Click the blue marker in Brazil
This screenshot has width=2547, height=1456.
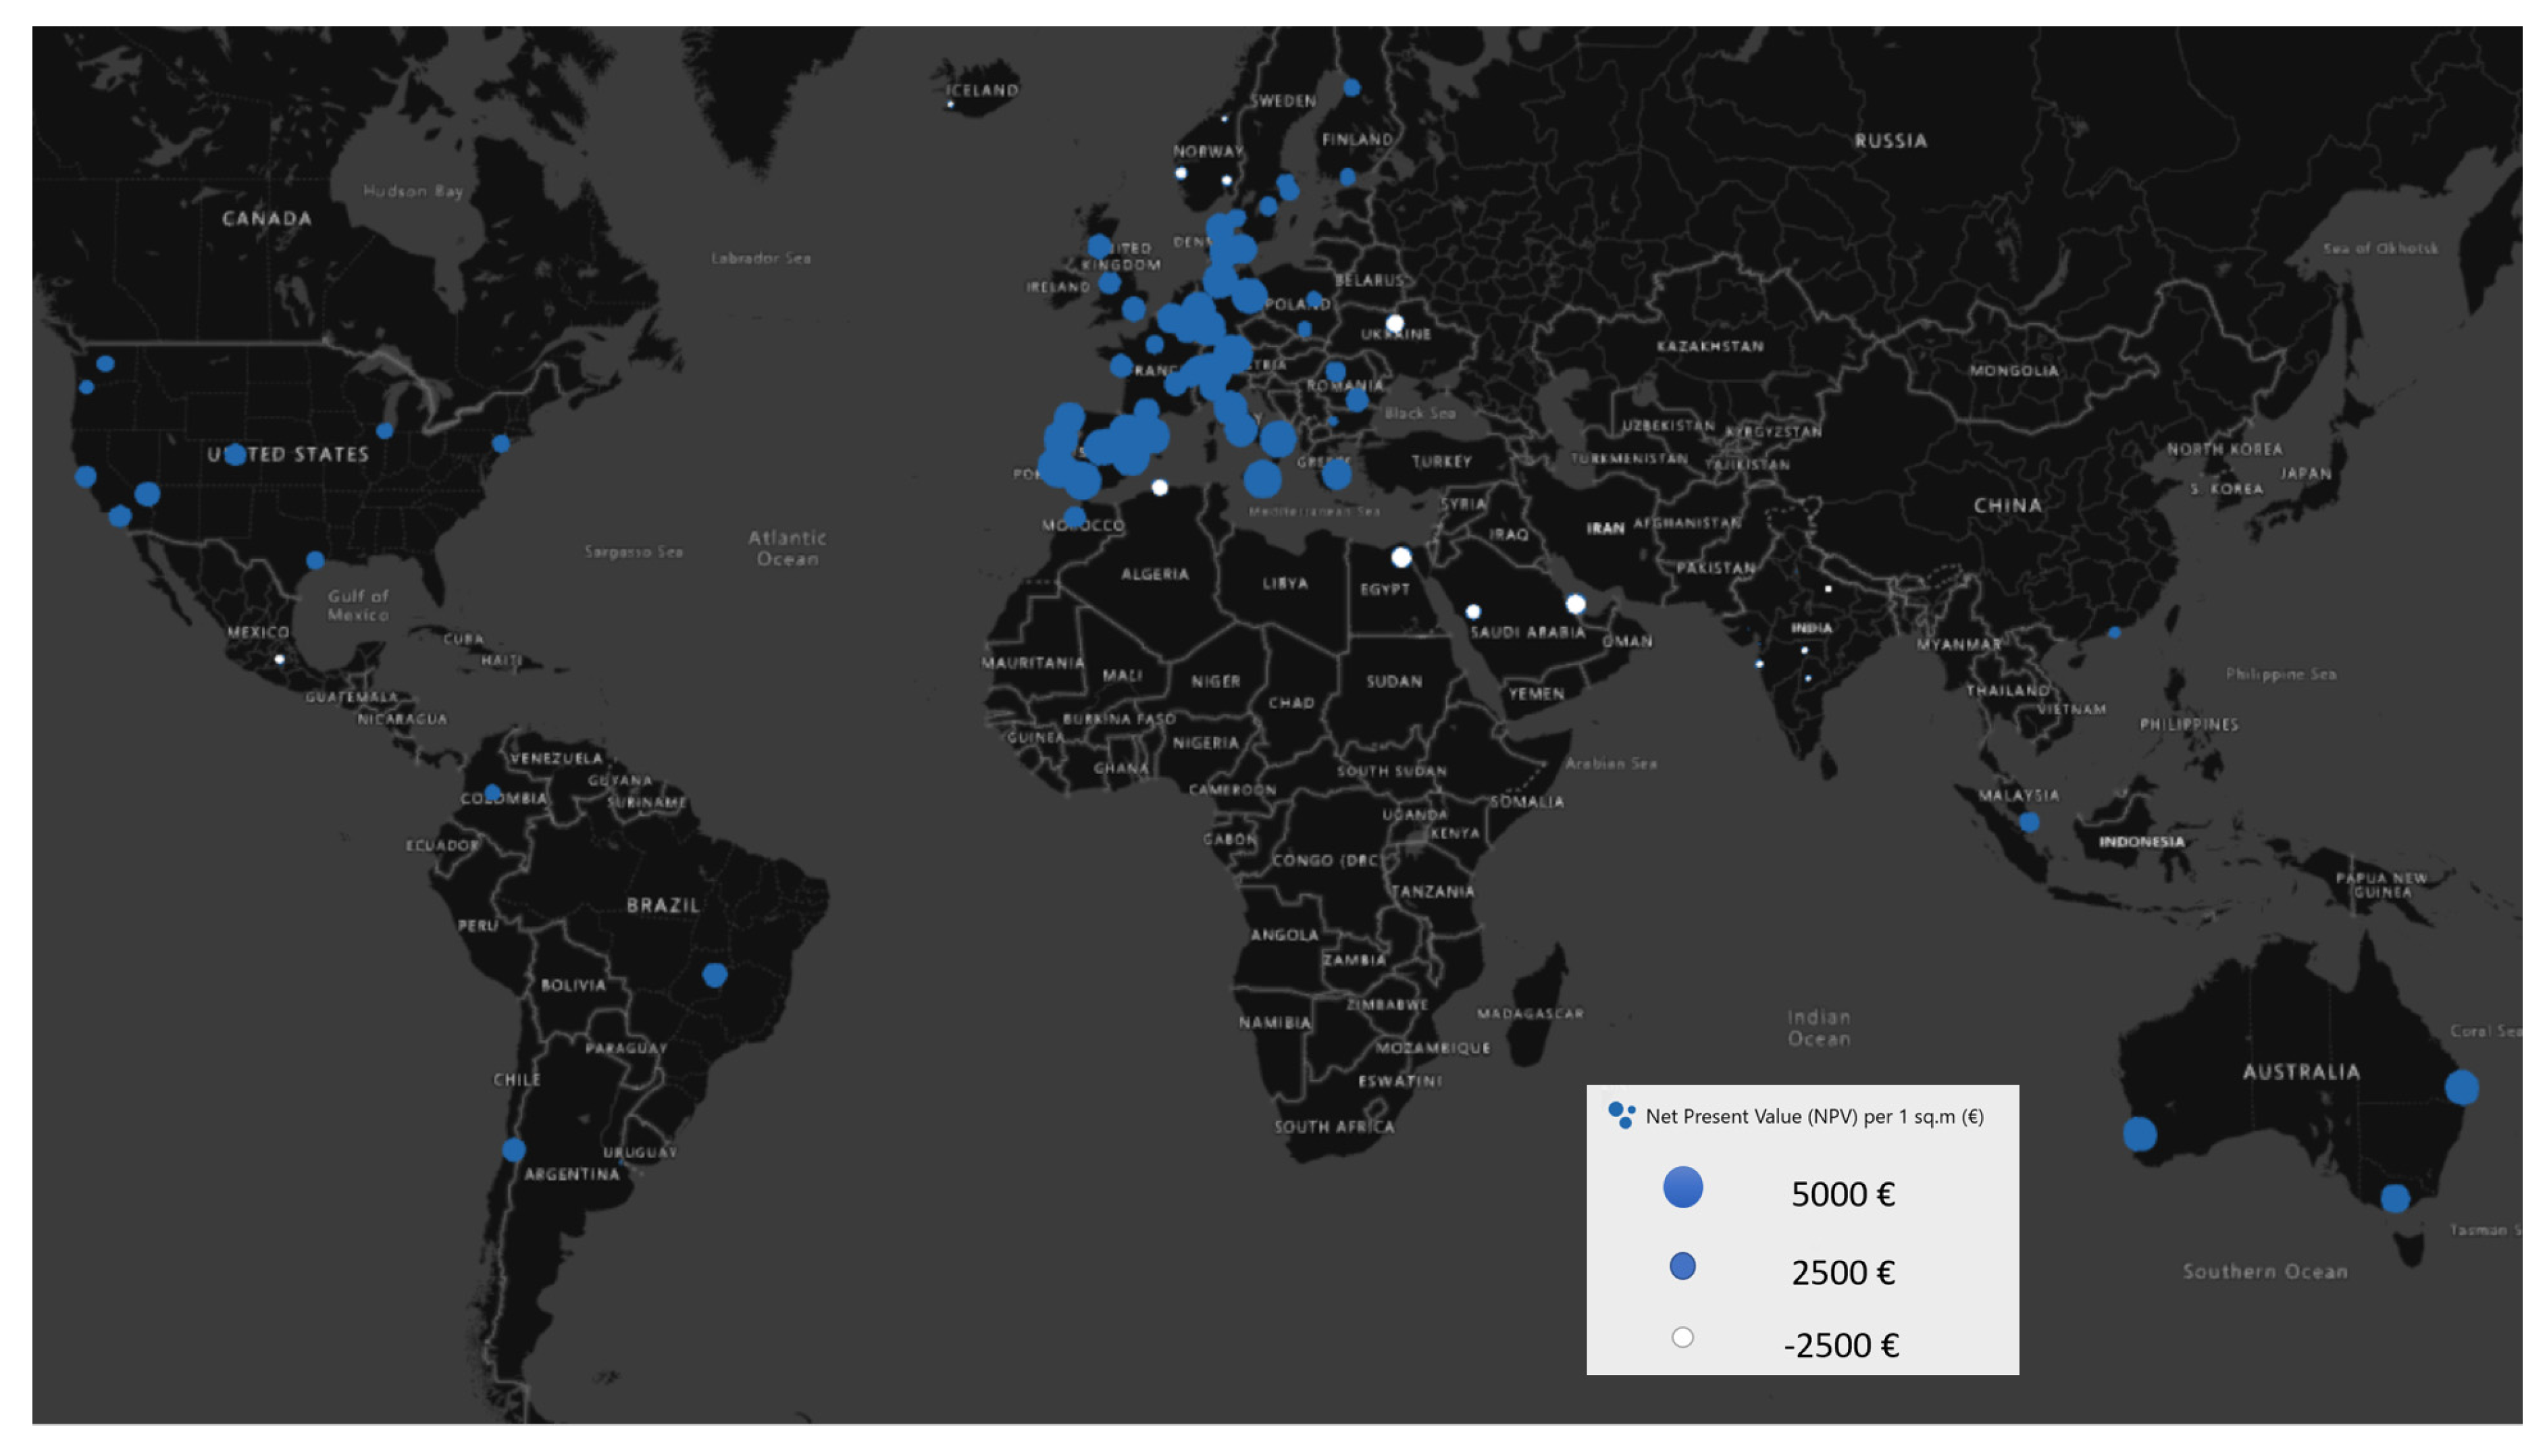[714, 974]
